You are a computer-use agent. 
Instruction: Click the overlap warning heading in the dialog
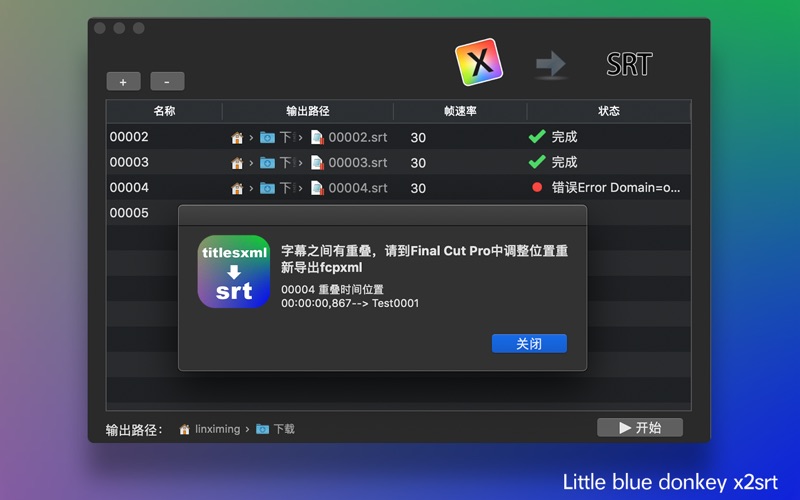(424, 259)
